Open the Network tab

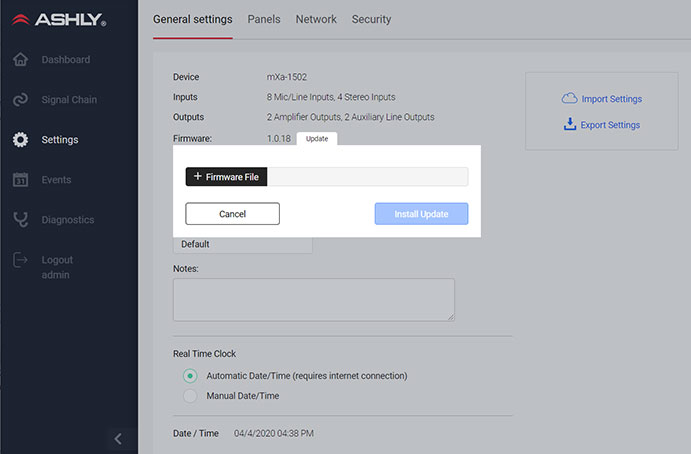click(316, 19)
